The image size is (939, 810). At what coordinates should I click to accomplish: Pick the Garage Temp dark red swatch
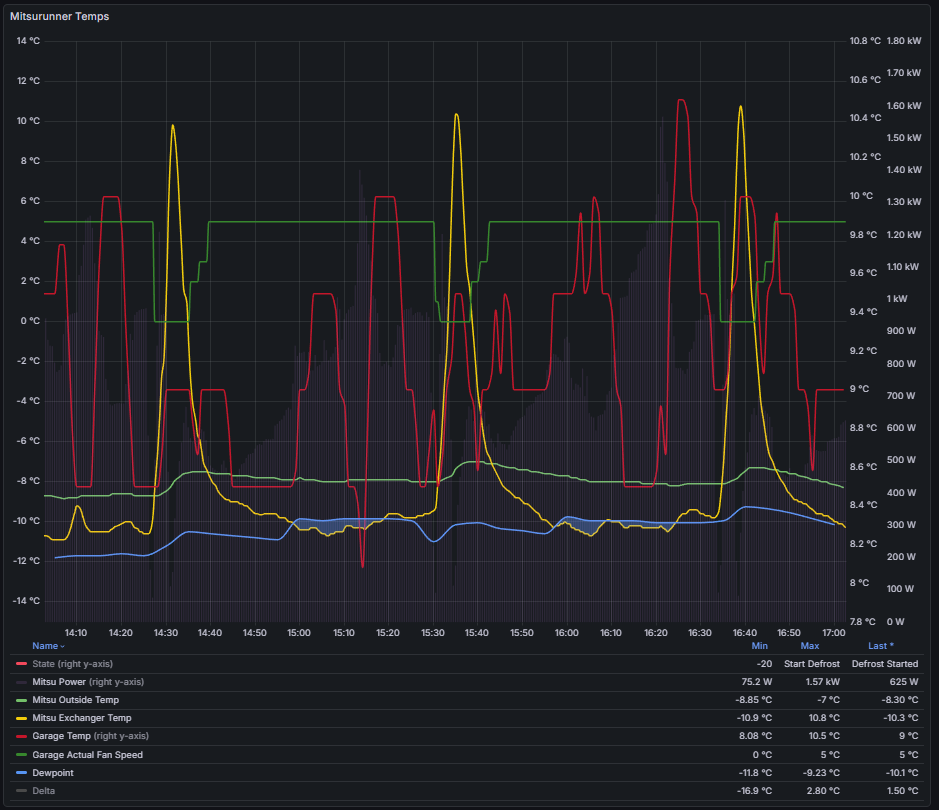click(22, 736)
